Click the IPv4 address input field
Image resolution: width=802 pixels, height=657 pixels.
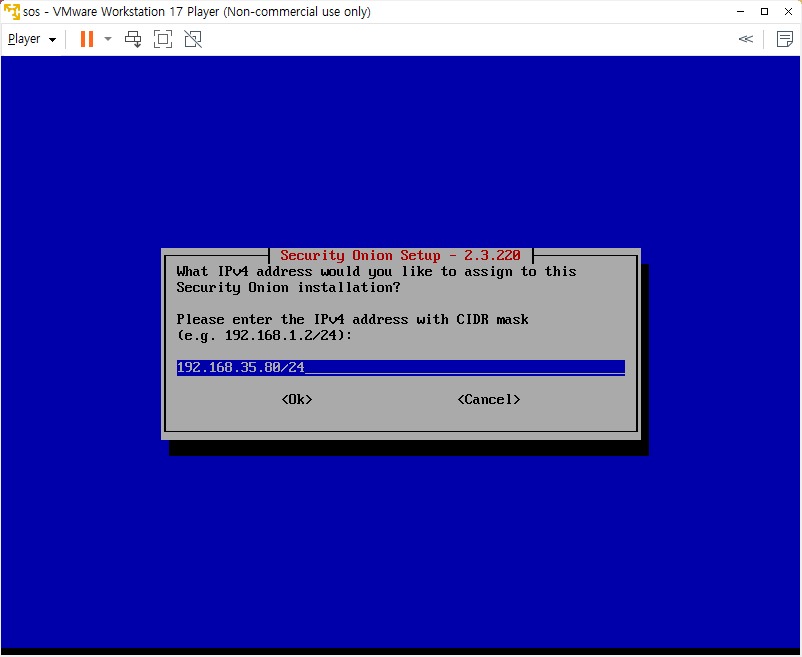coord(400,367)
